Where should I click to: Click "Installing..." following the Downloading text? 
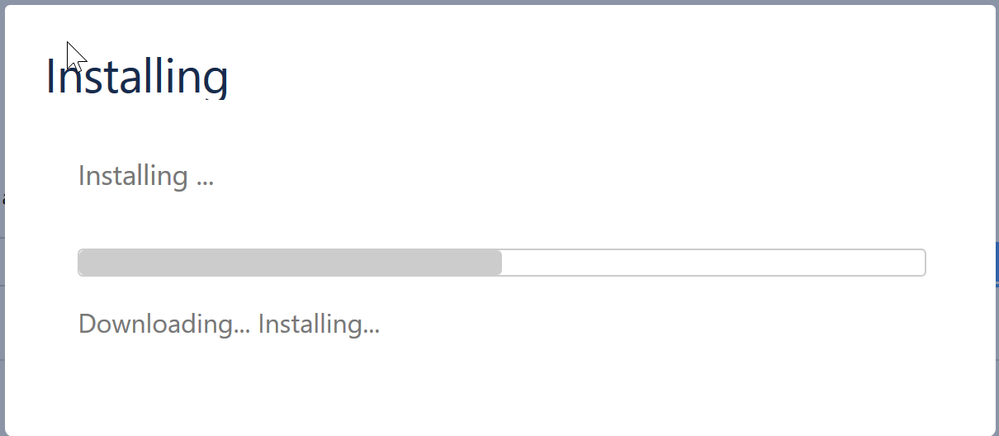[319, 324]
